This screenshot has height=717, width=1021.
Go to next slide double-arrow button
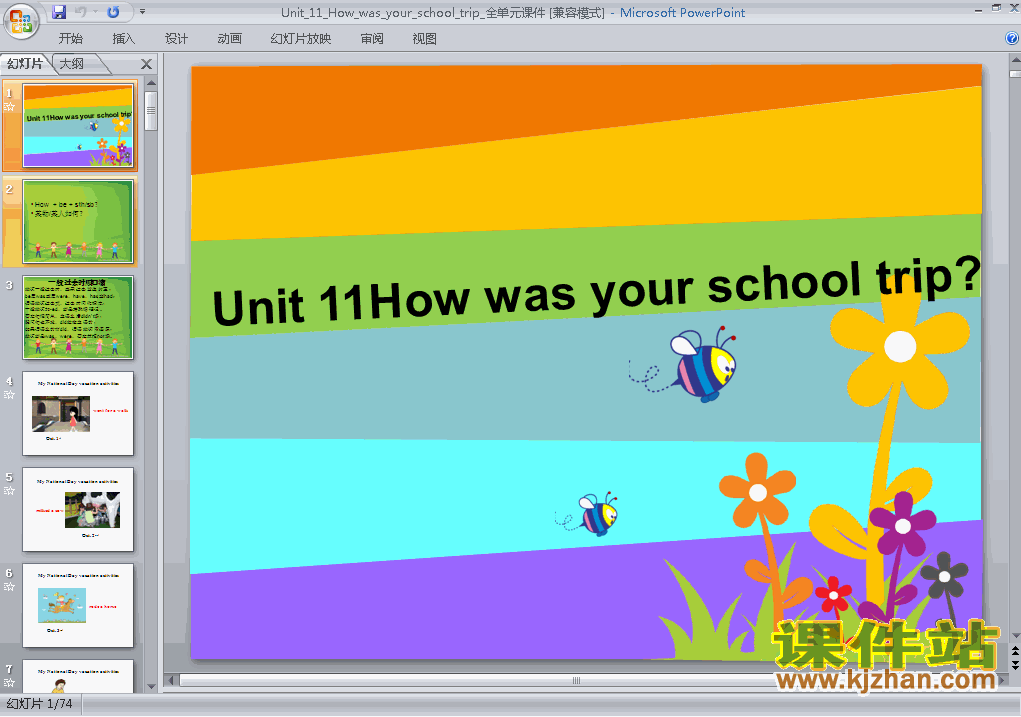coord(1015,664)
